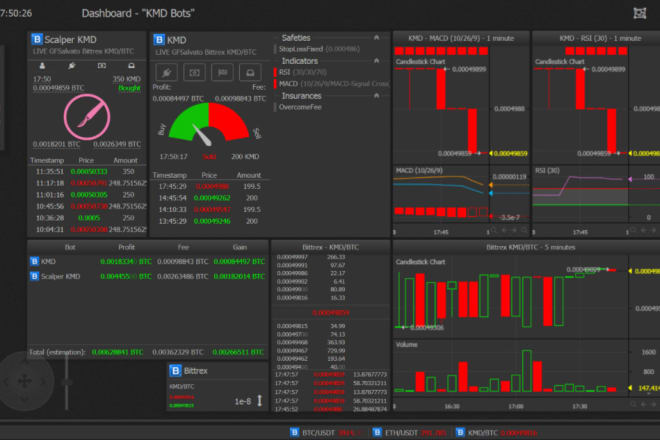This screenshot has width=660, height=440.
Task: Click the Gain column header in bot table
Action: point(240,247)
